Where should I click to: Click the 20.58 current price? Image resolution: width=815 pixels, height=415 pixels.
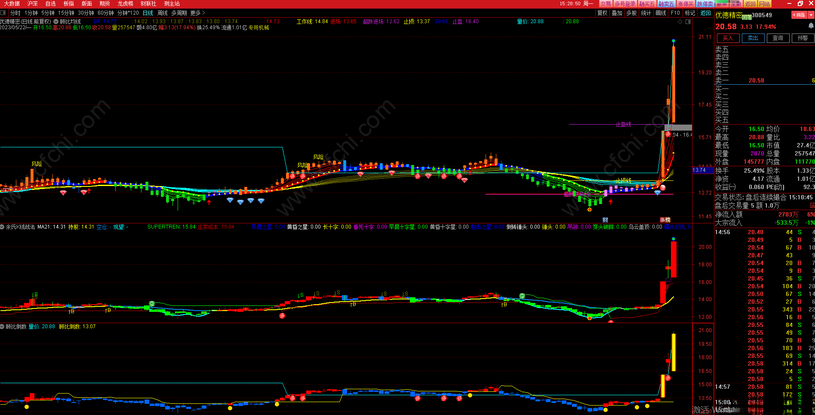click(x=726, y=27)
